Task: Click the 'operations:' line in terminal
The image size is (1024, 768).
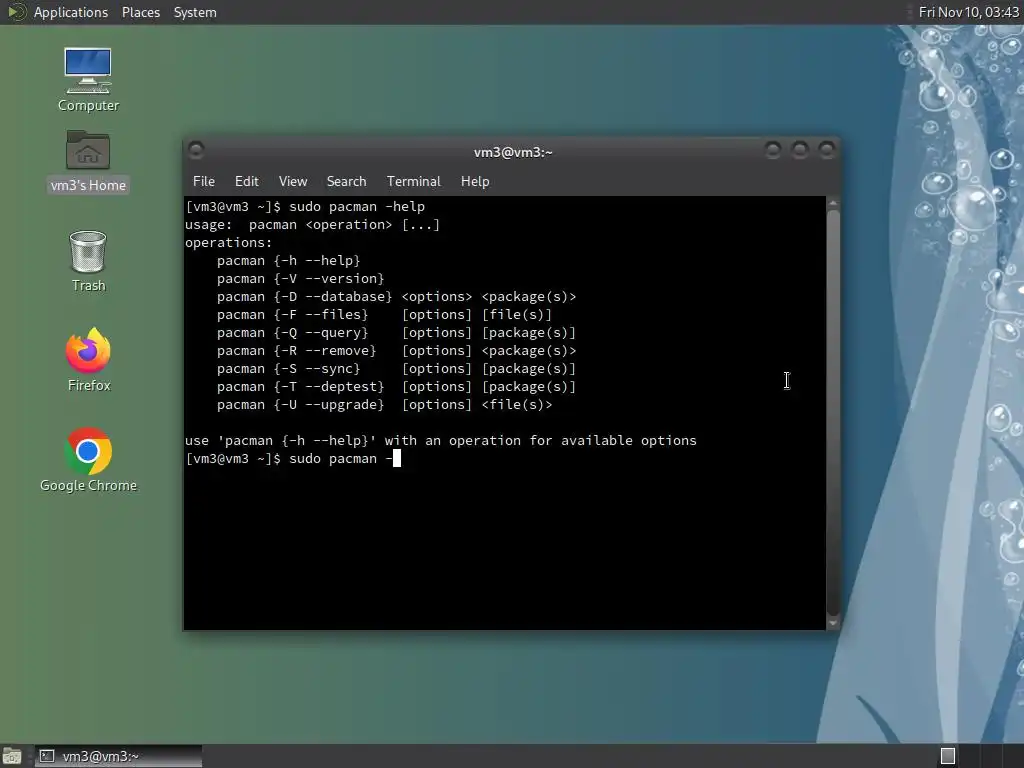Action: (x=228, y=243)
